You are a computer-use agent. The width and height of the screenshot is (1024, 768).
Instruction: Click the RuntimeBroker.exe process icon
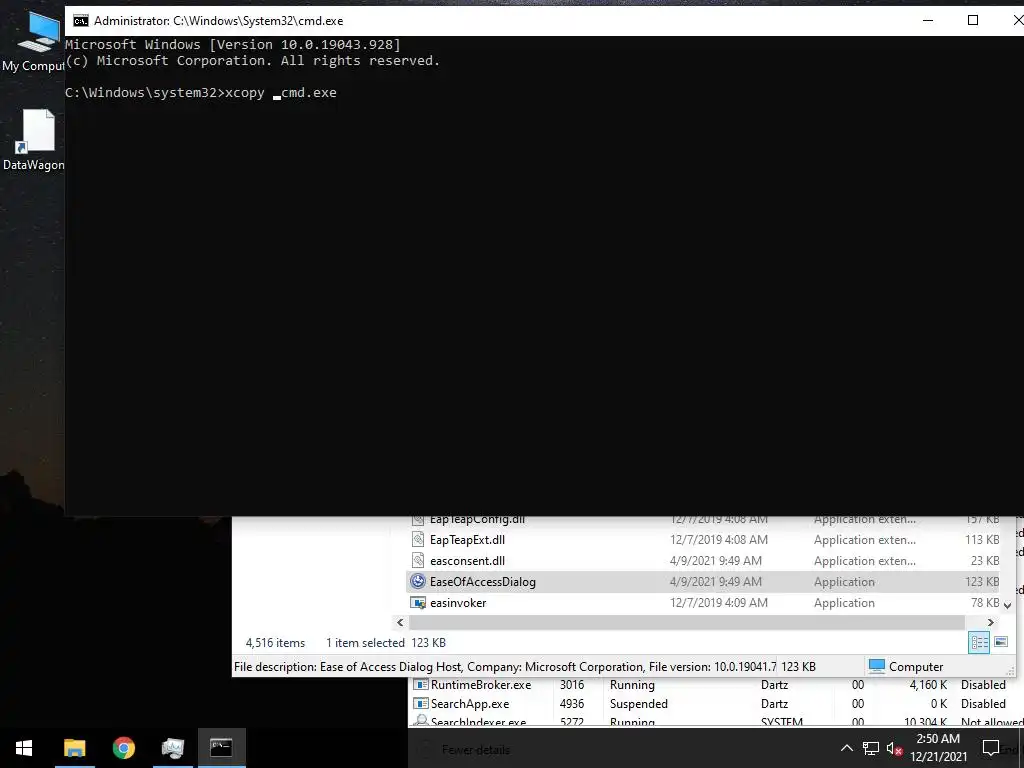tap(421, 684)
